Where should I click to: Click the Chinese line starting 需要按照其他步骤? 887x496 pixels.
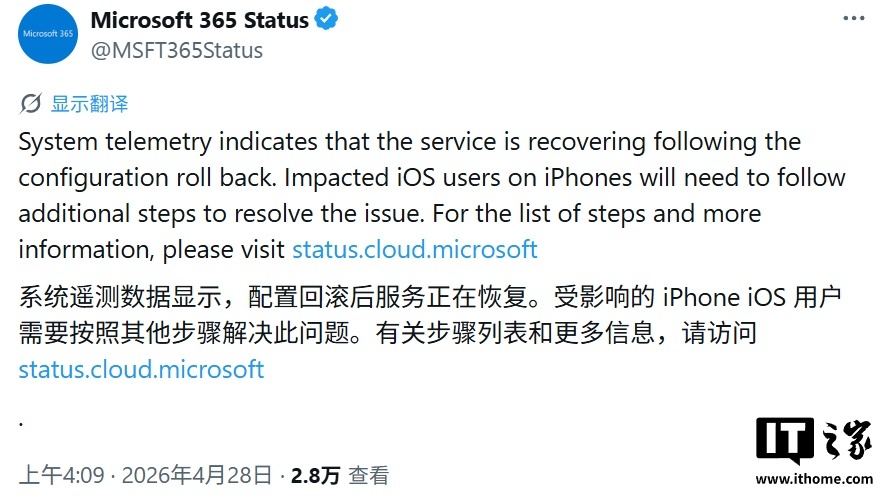click(x=388, y=334)
